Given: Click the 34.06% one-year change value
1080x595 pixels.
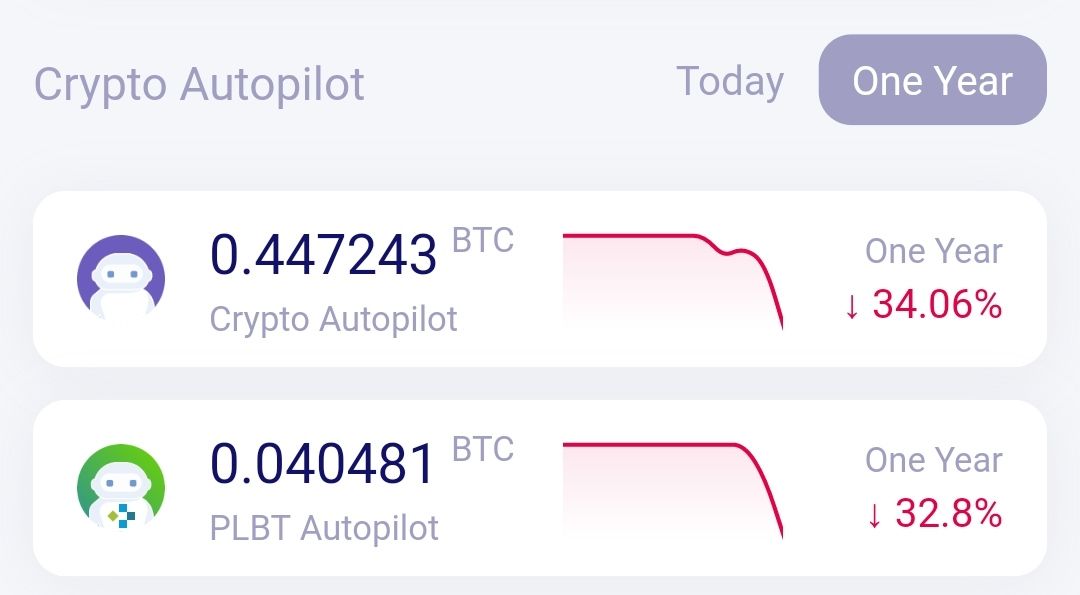Looking at the screenshot, I should pos(937,304).
